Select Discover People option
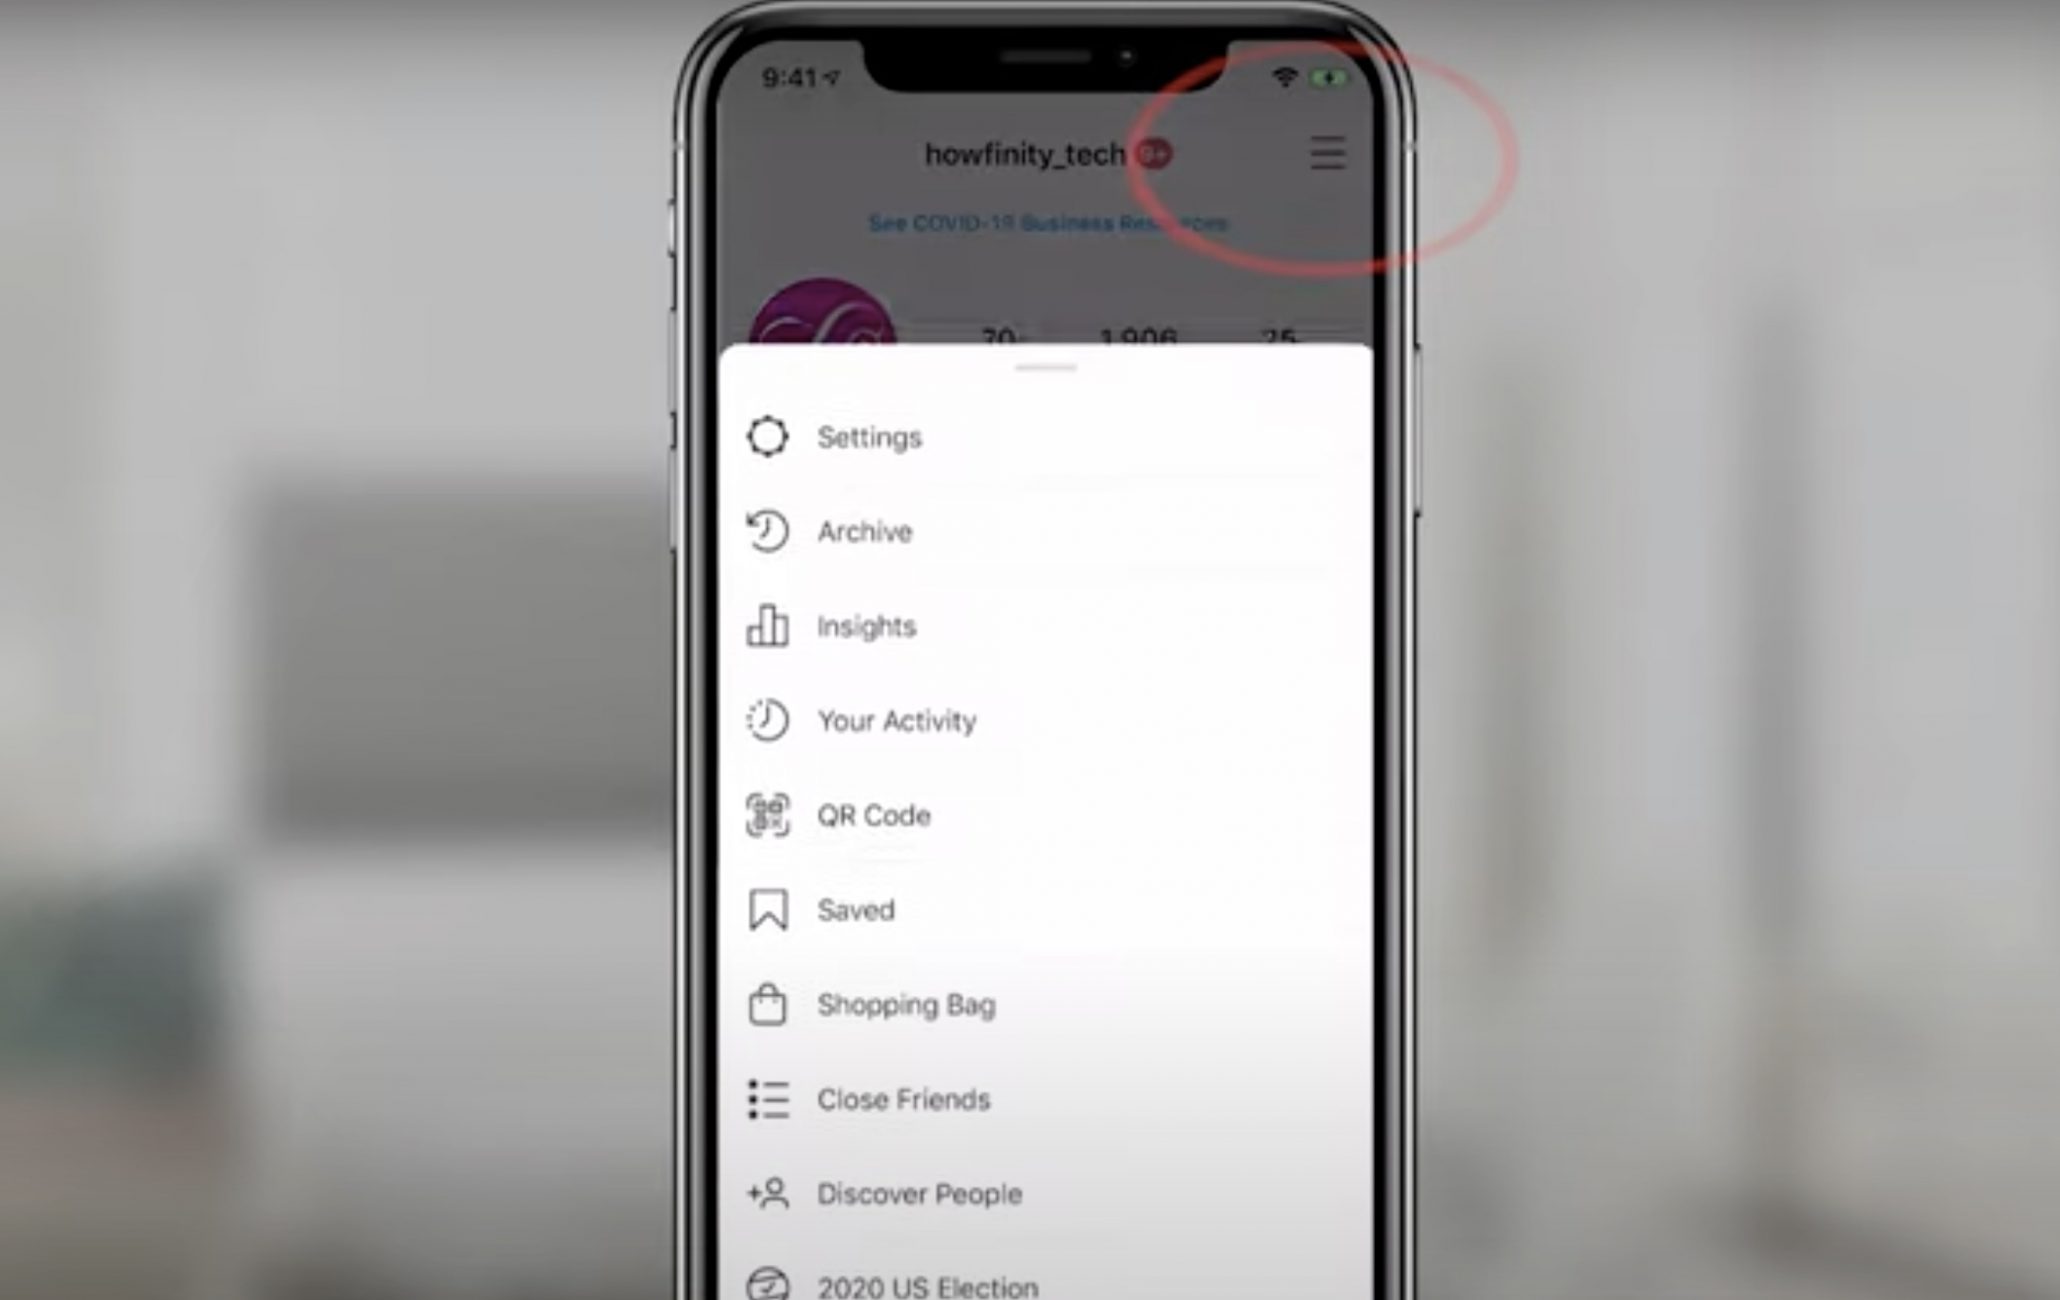This screenshot has width=2060, height=1300. click(x=919, y=1194)
